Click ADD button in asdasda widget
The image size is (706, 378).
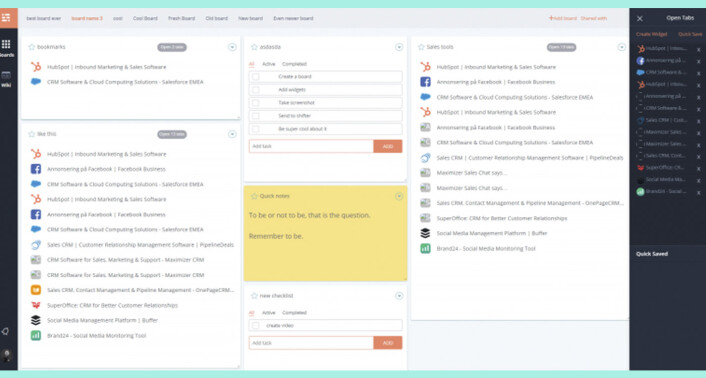click(x=388, y=146)
